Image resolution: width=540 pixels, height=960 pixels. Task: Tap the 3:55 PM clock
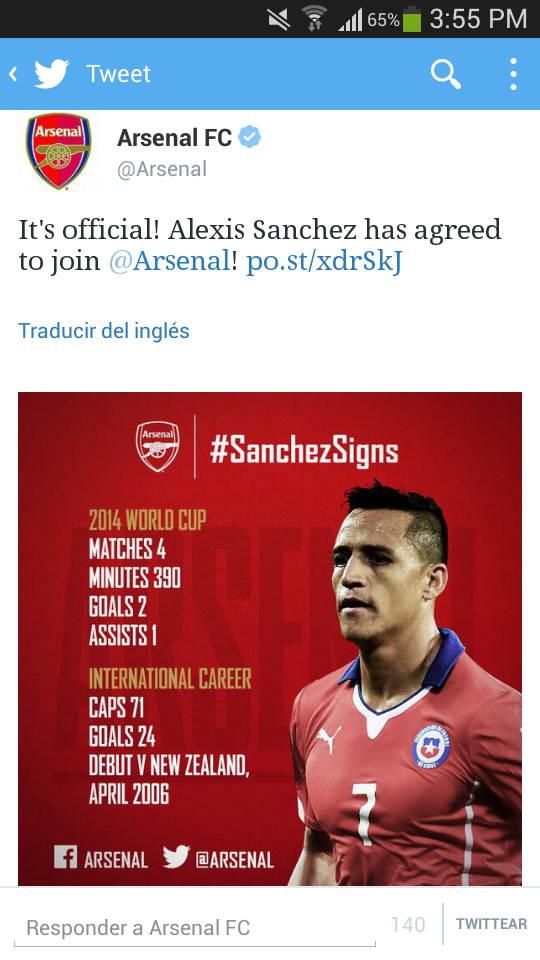[478, 19]
